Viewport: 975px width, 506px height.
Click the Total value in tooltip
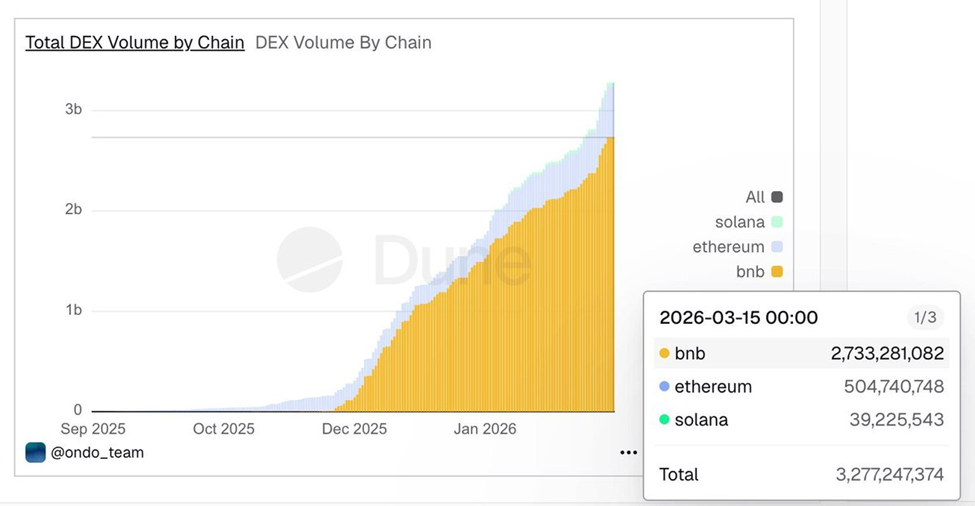890,475
